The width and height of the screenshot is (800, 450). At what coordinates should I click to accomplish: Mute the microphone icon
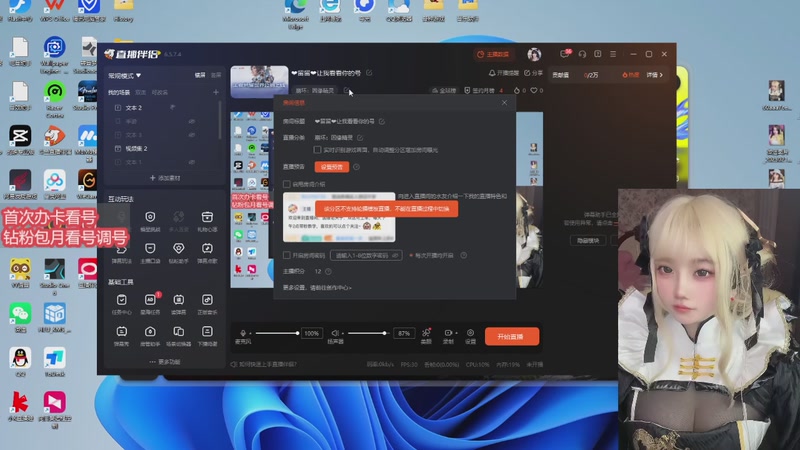[243, 333]
